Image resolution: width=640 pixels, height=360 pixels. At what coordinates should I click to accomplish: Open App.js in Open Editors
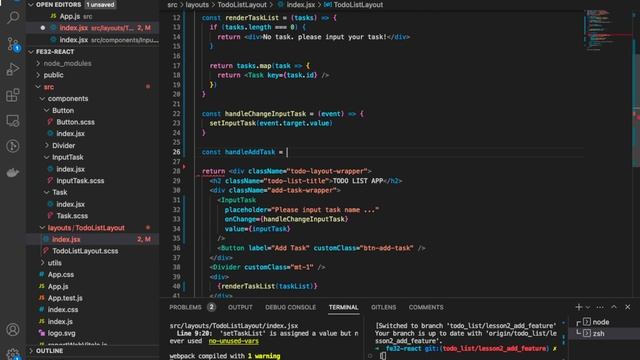tap(93, 16)
